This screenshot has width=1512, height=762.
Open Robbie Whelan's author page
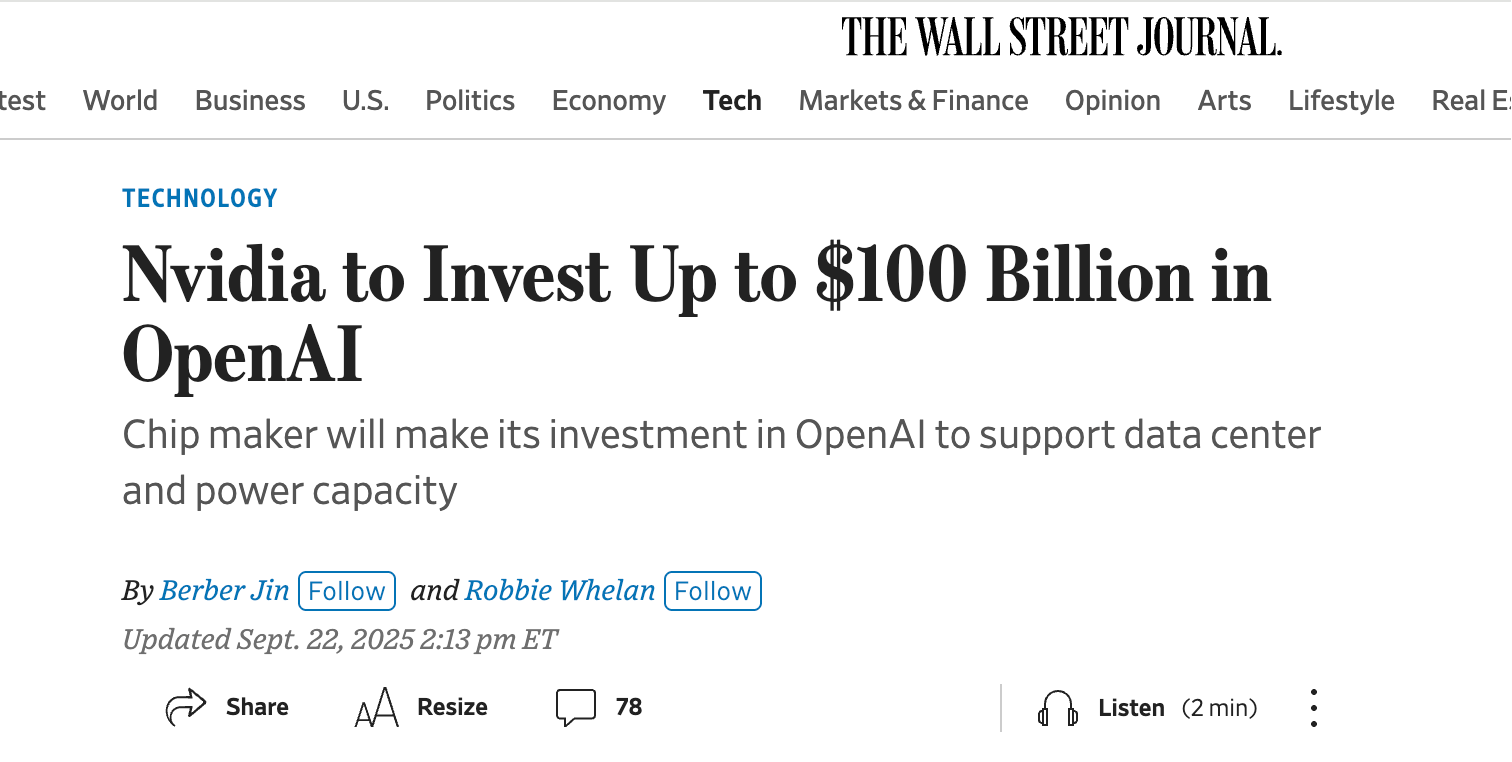[560, 591]
